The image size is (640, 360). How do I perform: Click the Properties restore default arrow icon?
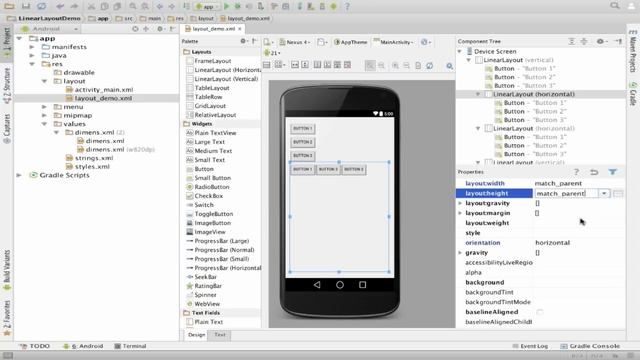pyautogui.click(x=594, y=172)
